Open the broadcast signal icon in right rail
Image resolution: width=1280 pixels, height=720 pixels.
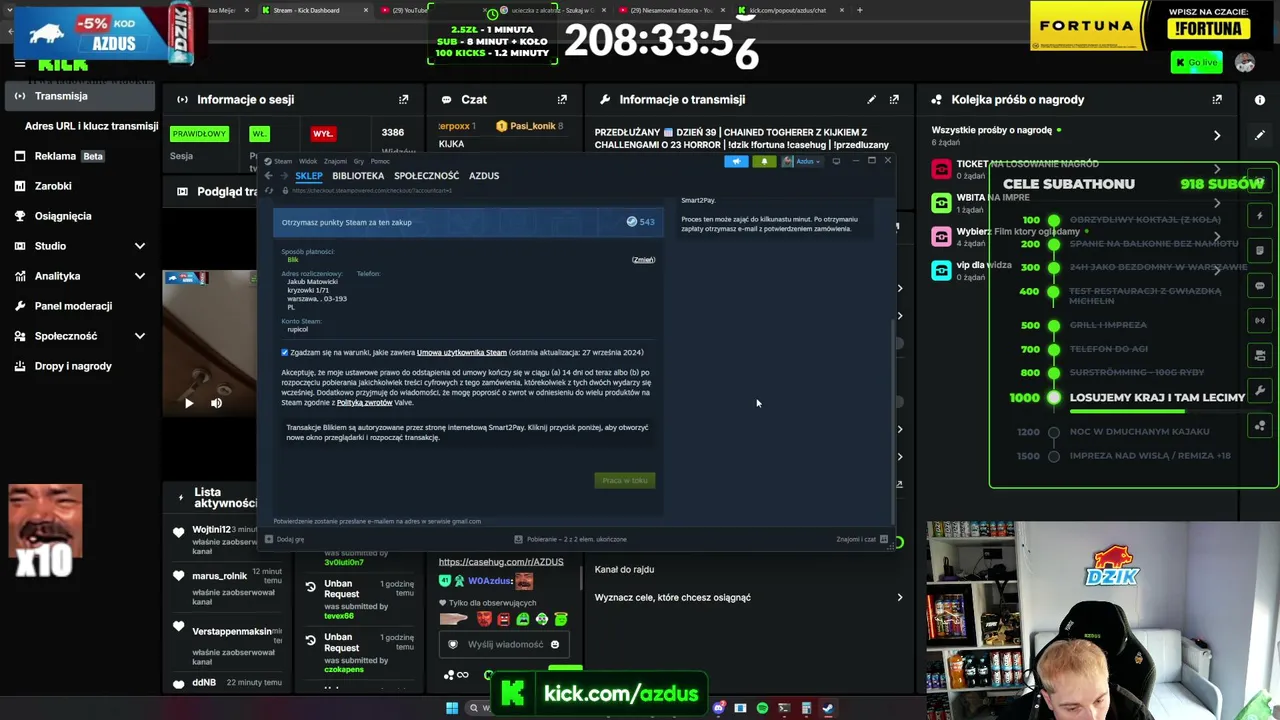coord(1260,321)
